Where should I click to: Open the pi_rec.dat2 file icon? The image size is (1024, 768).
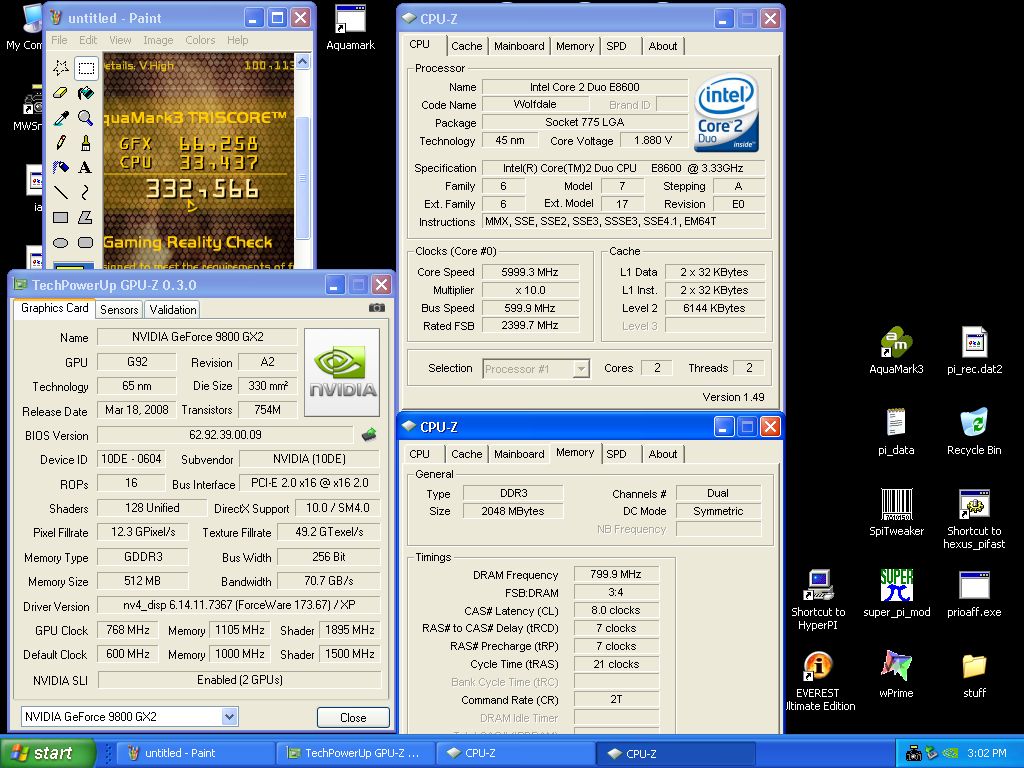tap(974, 351)
